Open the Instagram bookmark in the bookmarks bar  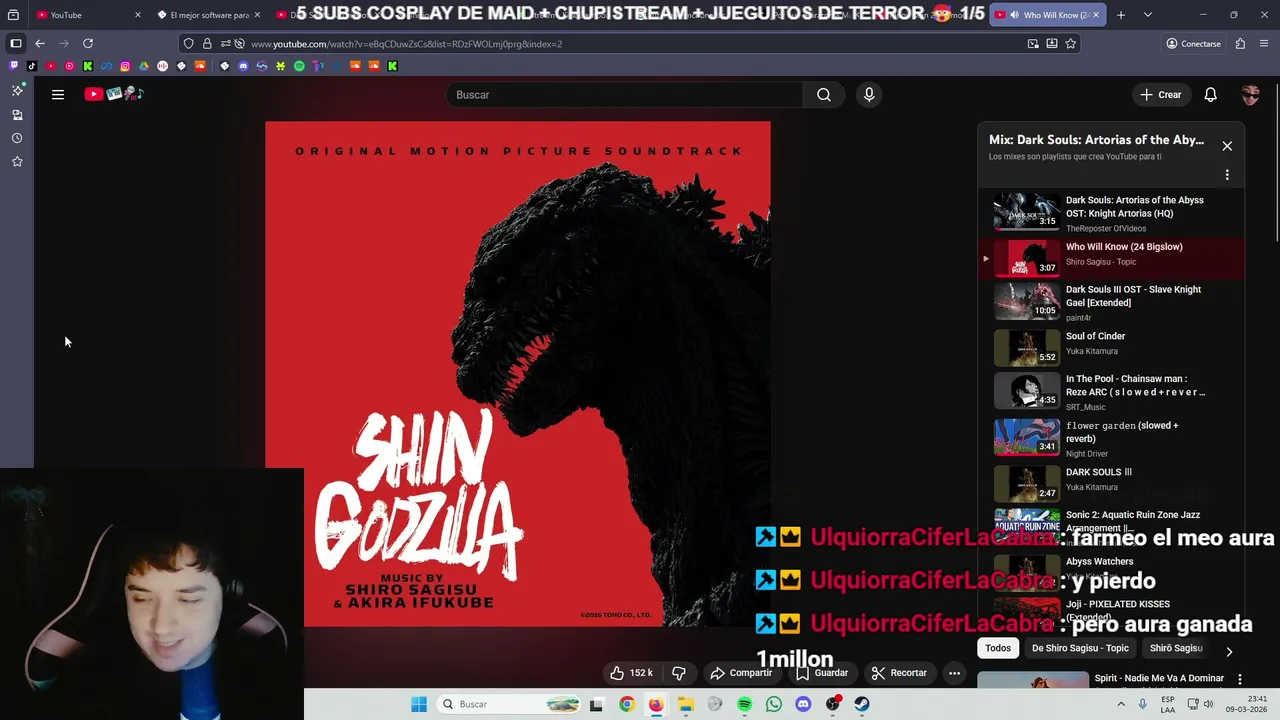click(x=125, y=66)
